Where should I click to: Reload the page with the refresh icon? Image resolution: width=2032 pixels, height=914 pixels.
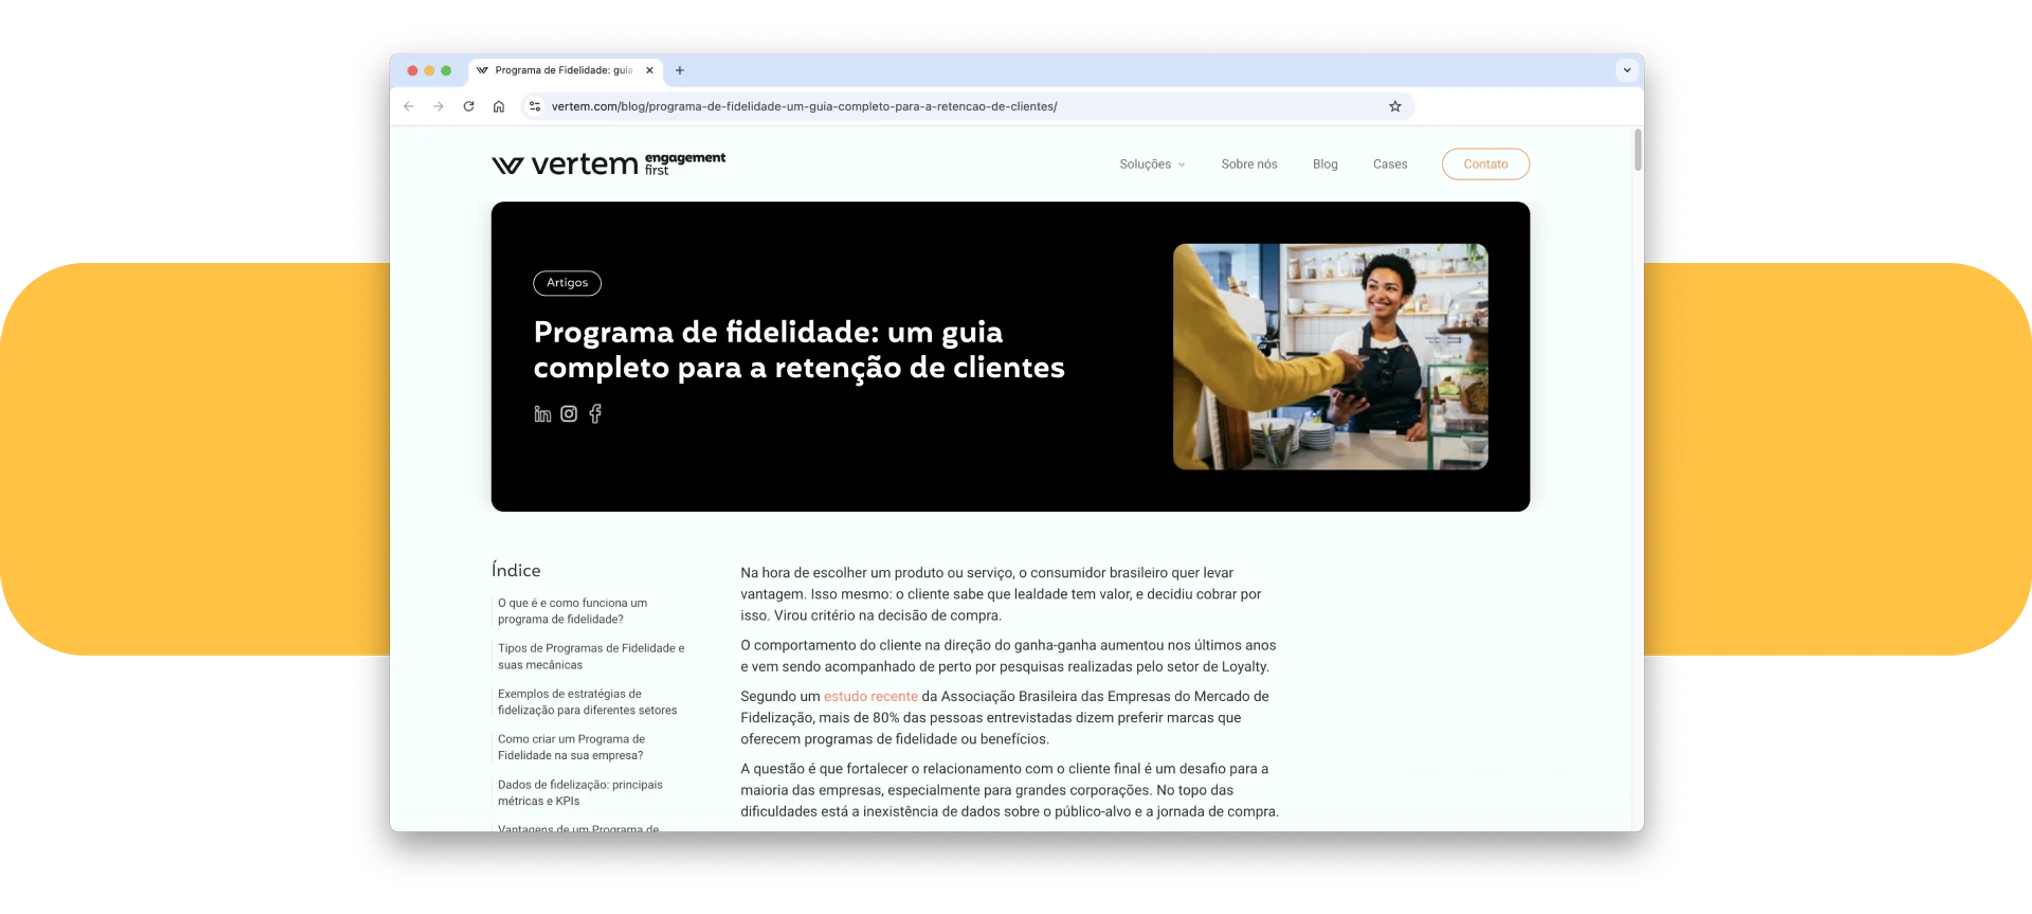coord(468,106)
